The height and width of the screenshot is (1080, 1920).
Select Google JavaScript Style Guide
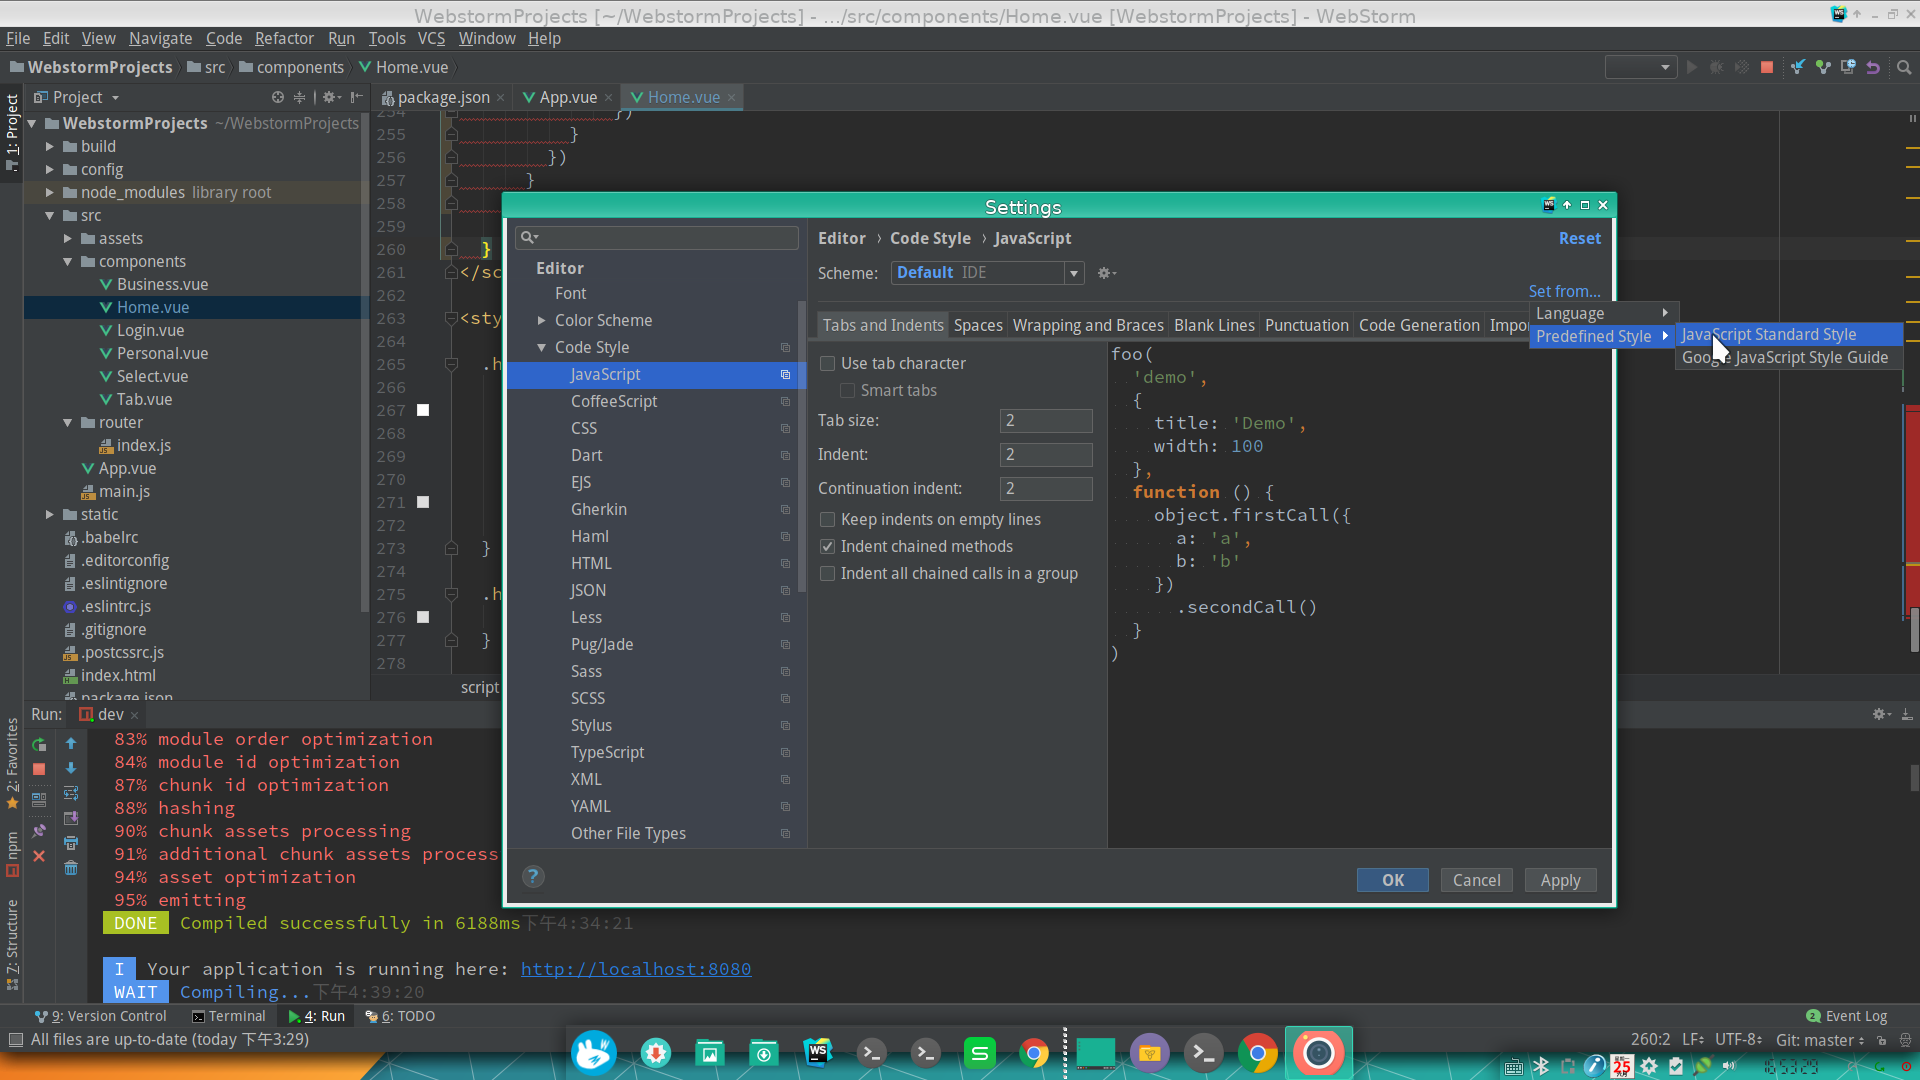(x=1788, y=358)
